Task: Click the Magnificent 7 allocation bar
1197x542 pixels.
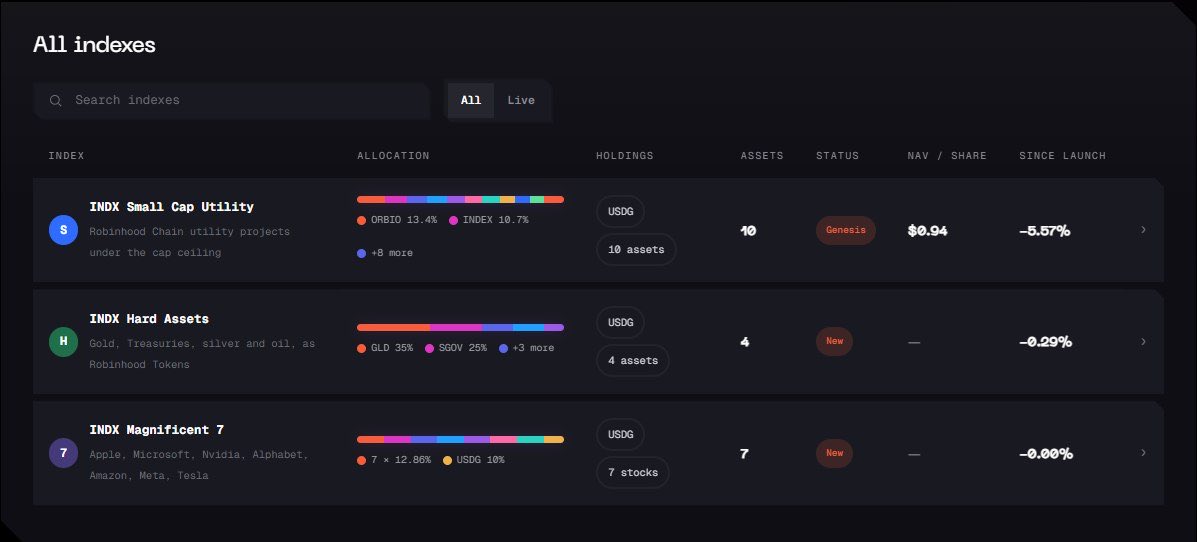Action: coord(460,440)
